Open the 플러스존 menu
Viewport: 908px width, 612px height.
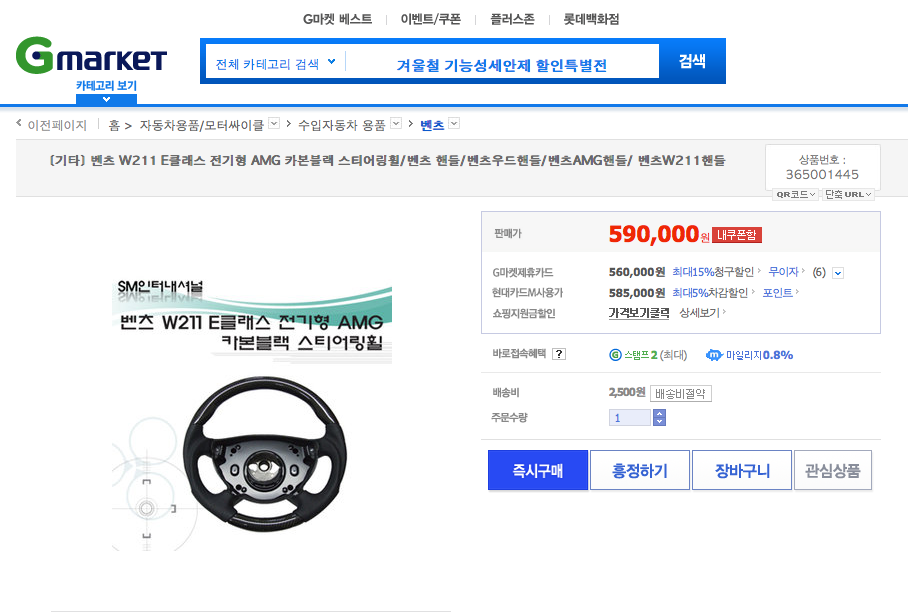pos(512,19)
